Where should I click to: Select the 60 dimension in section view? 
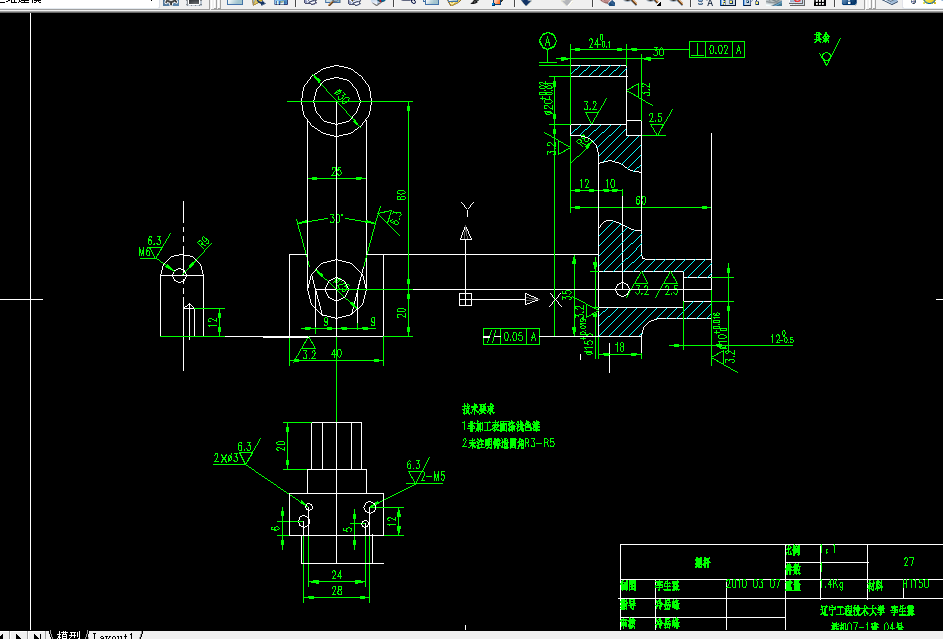coord(640,200)
